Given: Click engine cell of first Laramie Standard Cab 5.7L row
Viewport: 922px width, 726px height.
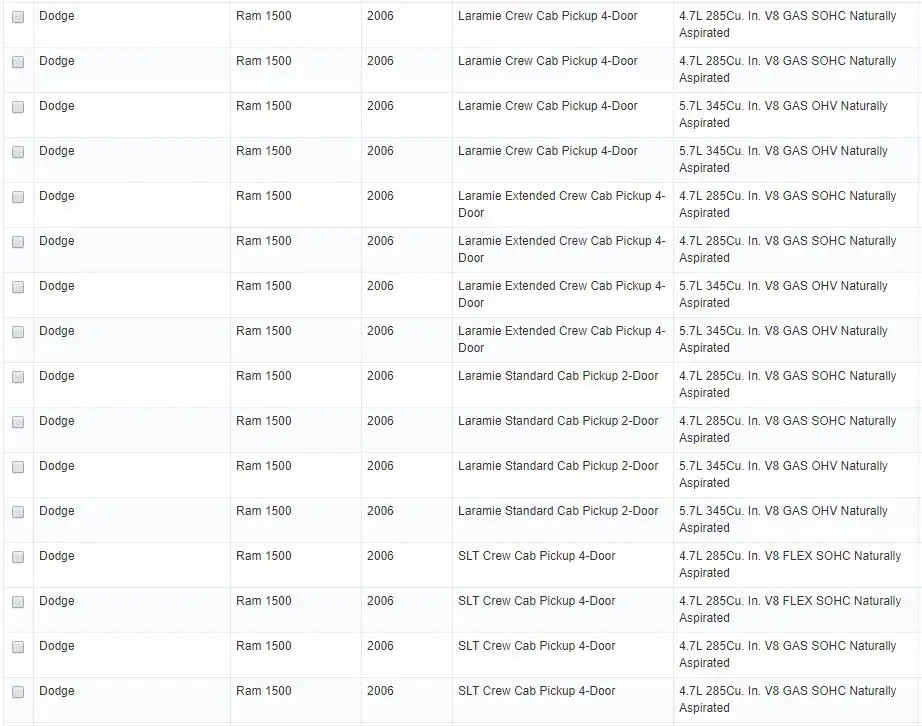Looking at the screenshot, I should point(796,474).
